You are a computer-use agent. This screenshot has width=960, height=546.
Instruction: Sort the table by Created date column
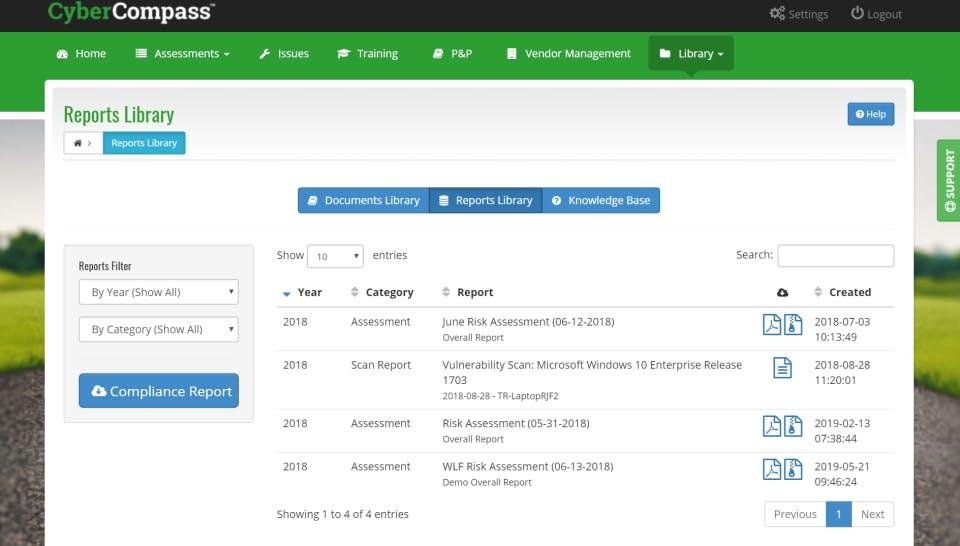tap(843, 292)
